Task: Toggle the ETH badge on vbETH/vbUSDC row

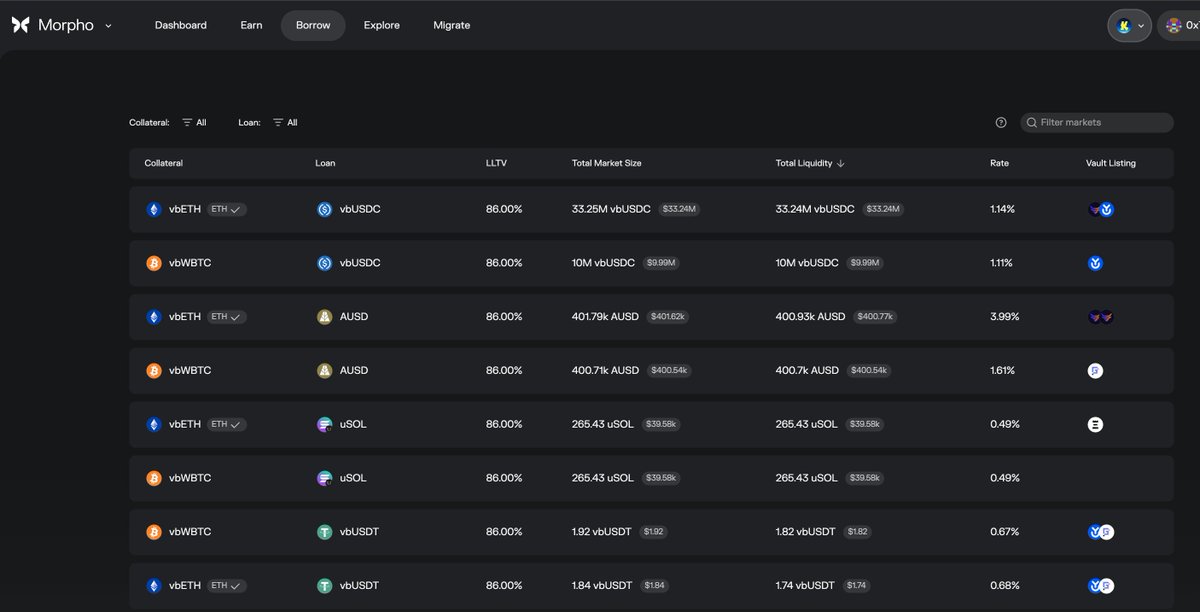Action: coord(227,209)
